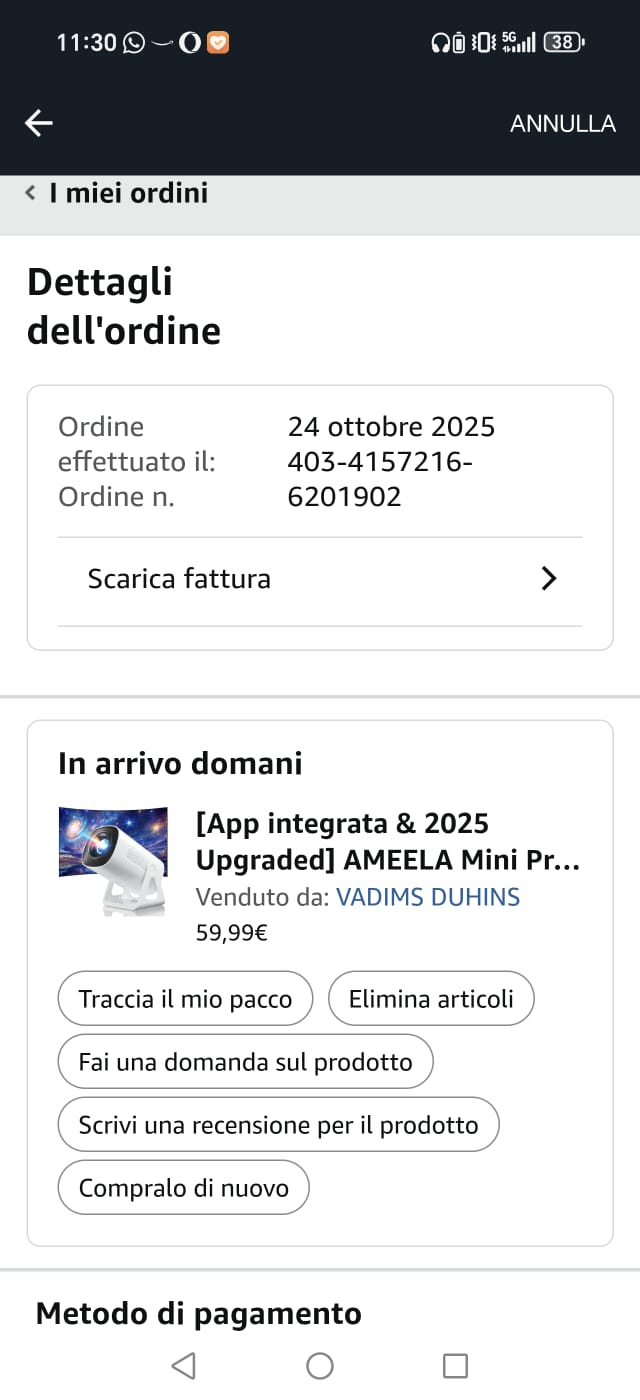Open AMEELA Mini projector product title
The image size is (640, 1400).
click(388, 842)
